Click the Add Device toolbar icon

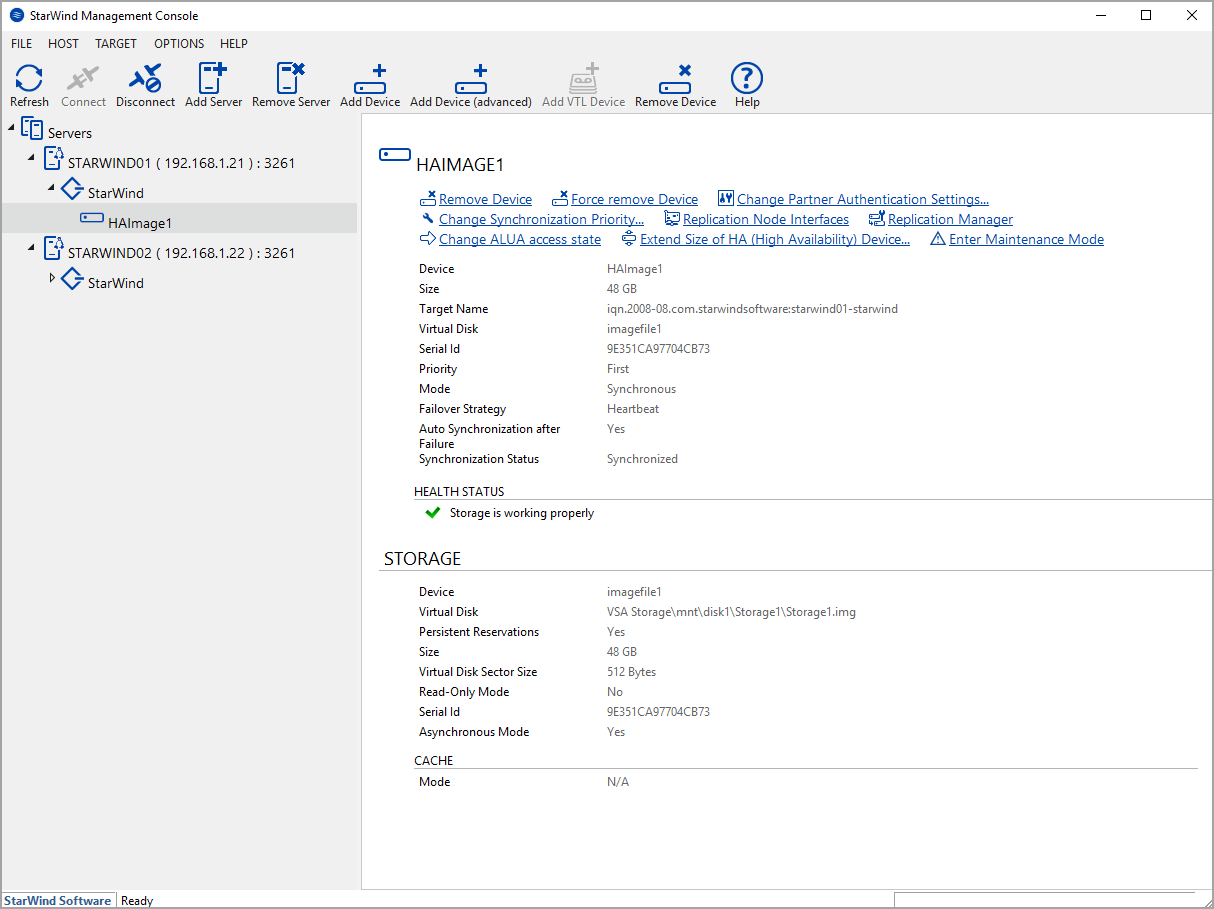point(370,79)
